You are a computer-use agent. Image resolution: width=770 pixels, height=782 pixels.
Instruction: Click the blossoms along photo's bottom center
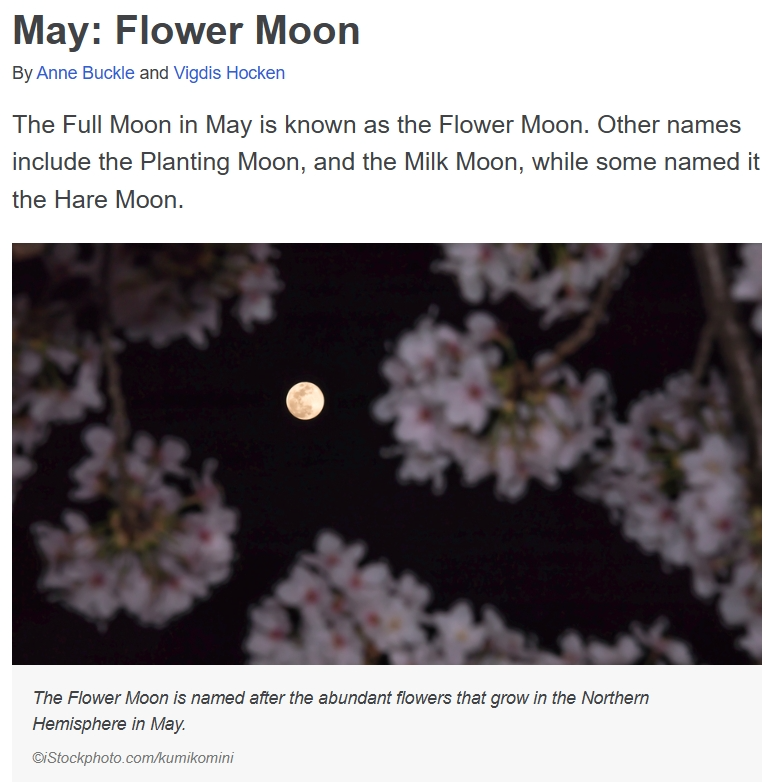click(x=379, y=608)
